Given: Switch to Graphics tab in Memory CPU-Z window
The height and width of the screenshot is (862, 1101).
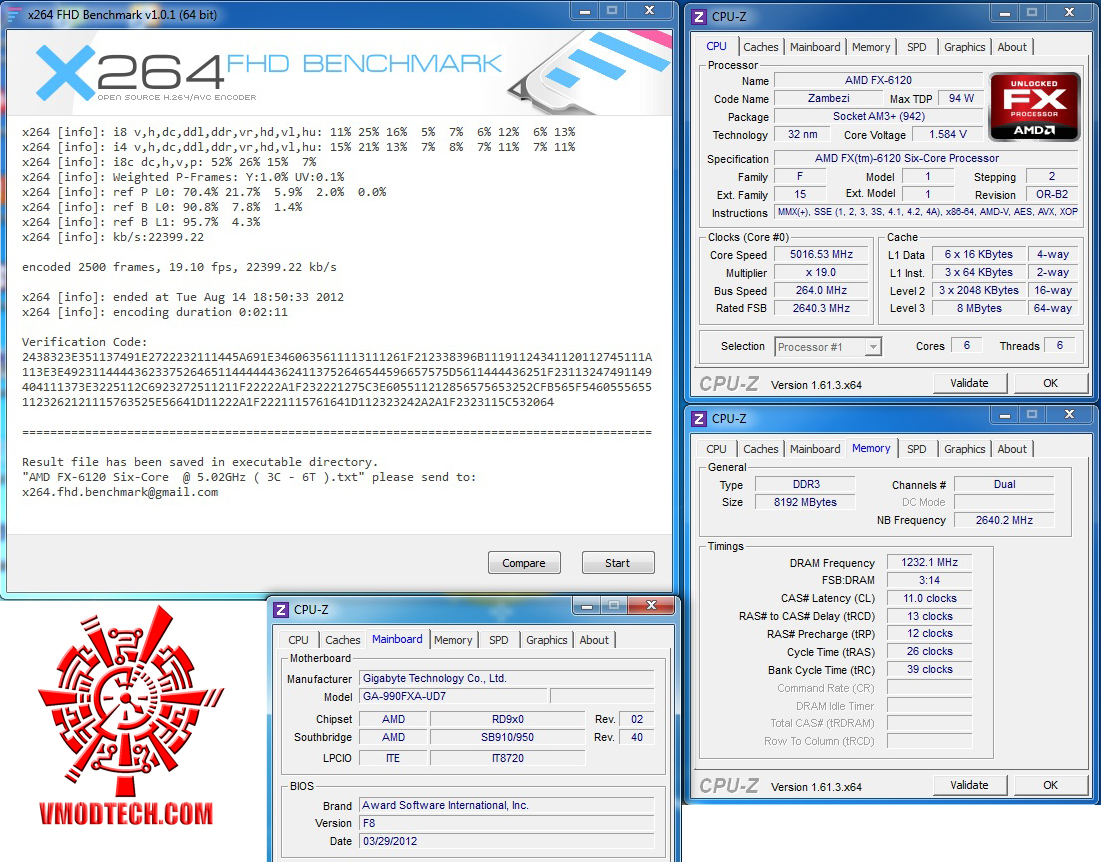Looking at the screenshot, I should coord(964,449).
